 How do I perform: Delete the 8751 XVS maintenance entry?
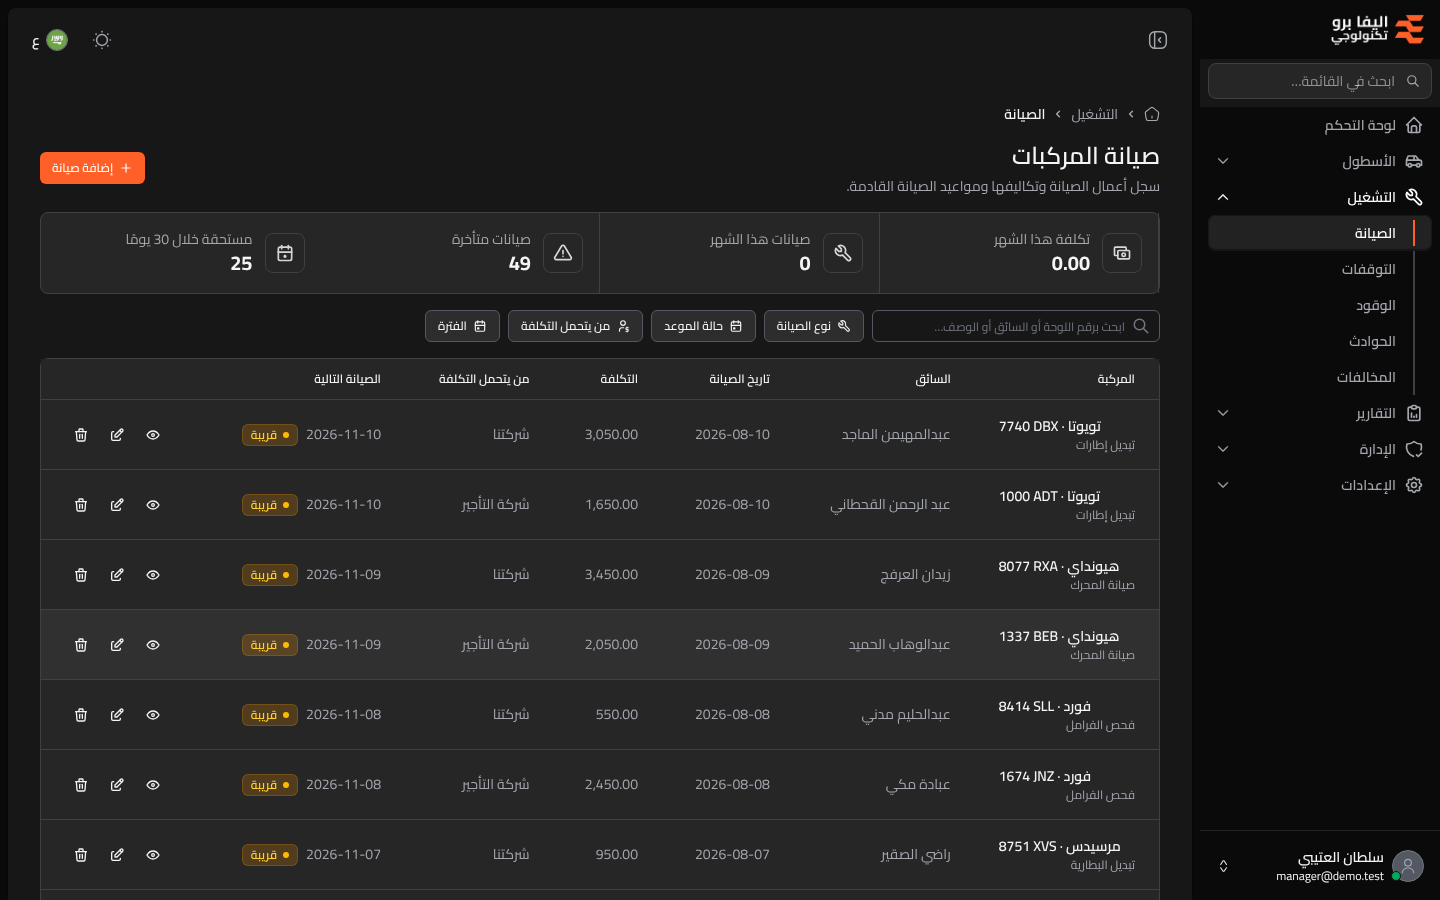pyautogui.click(x=81, y=855)
